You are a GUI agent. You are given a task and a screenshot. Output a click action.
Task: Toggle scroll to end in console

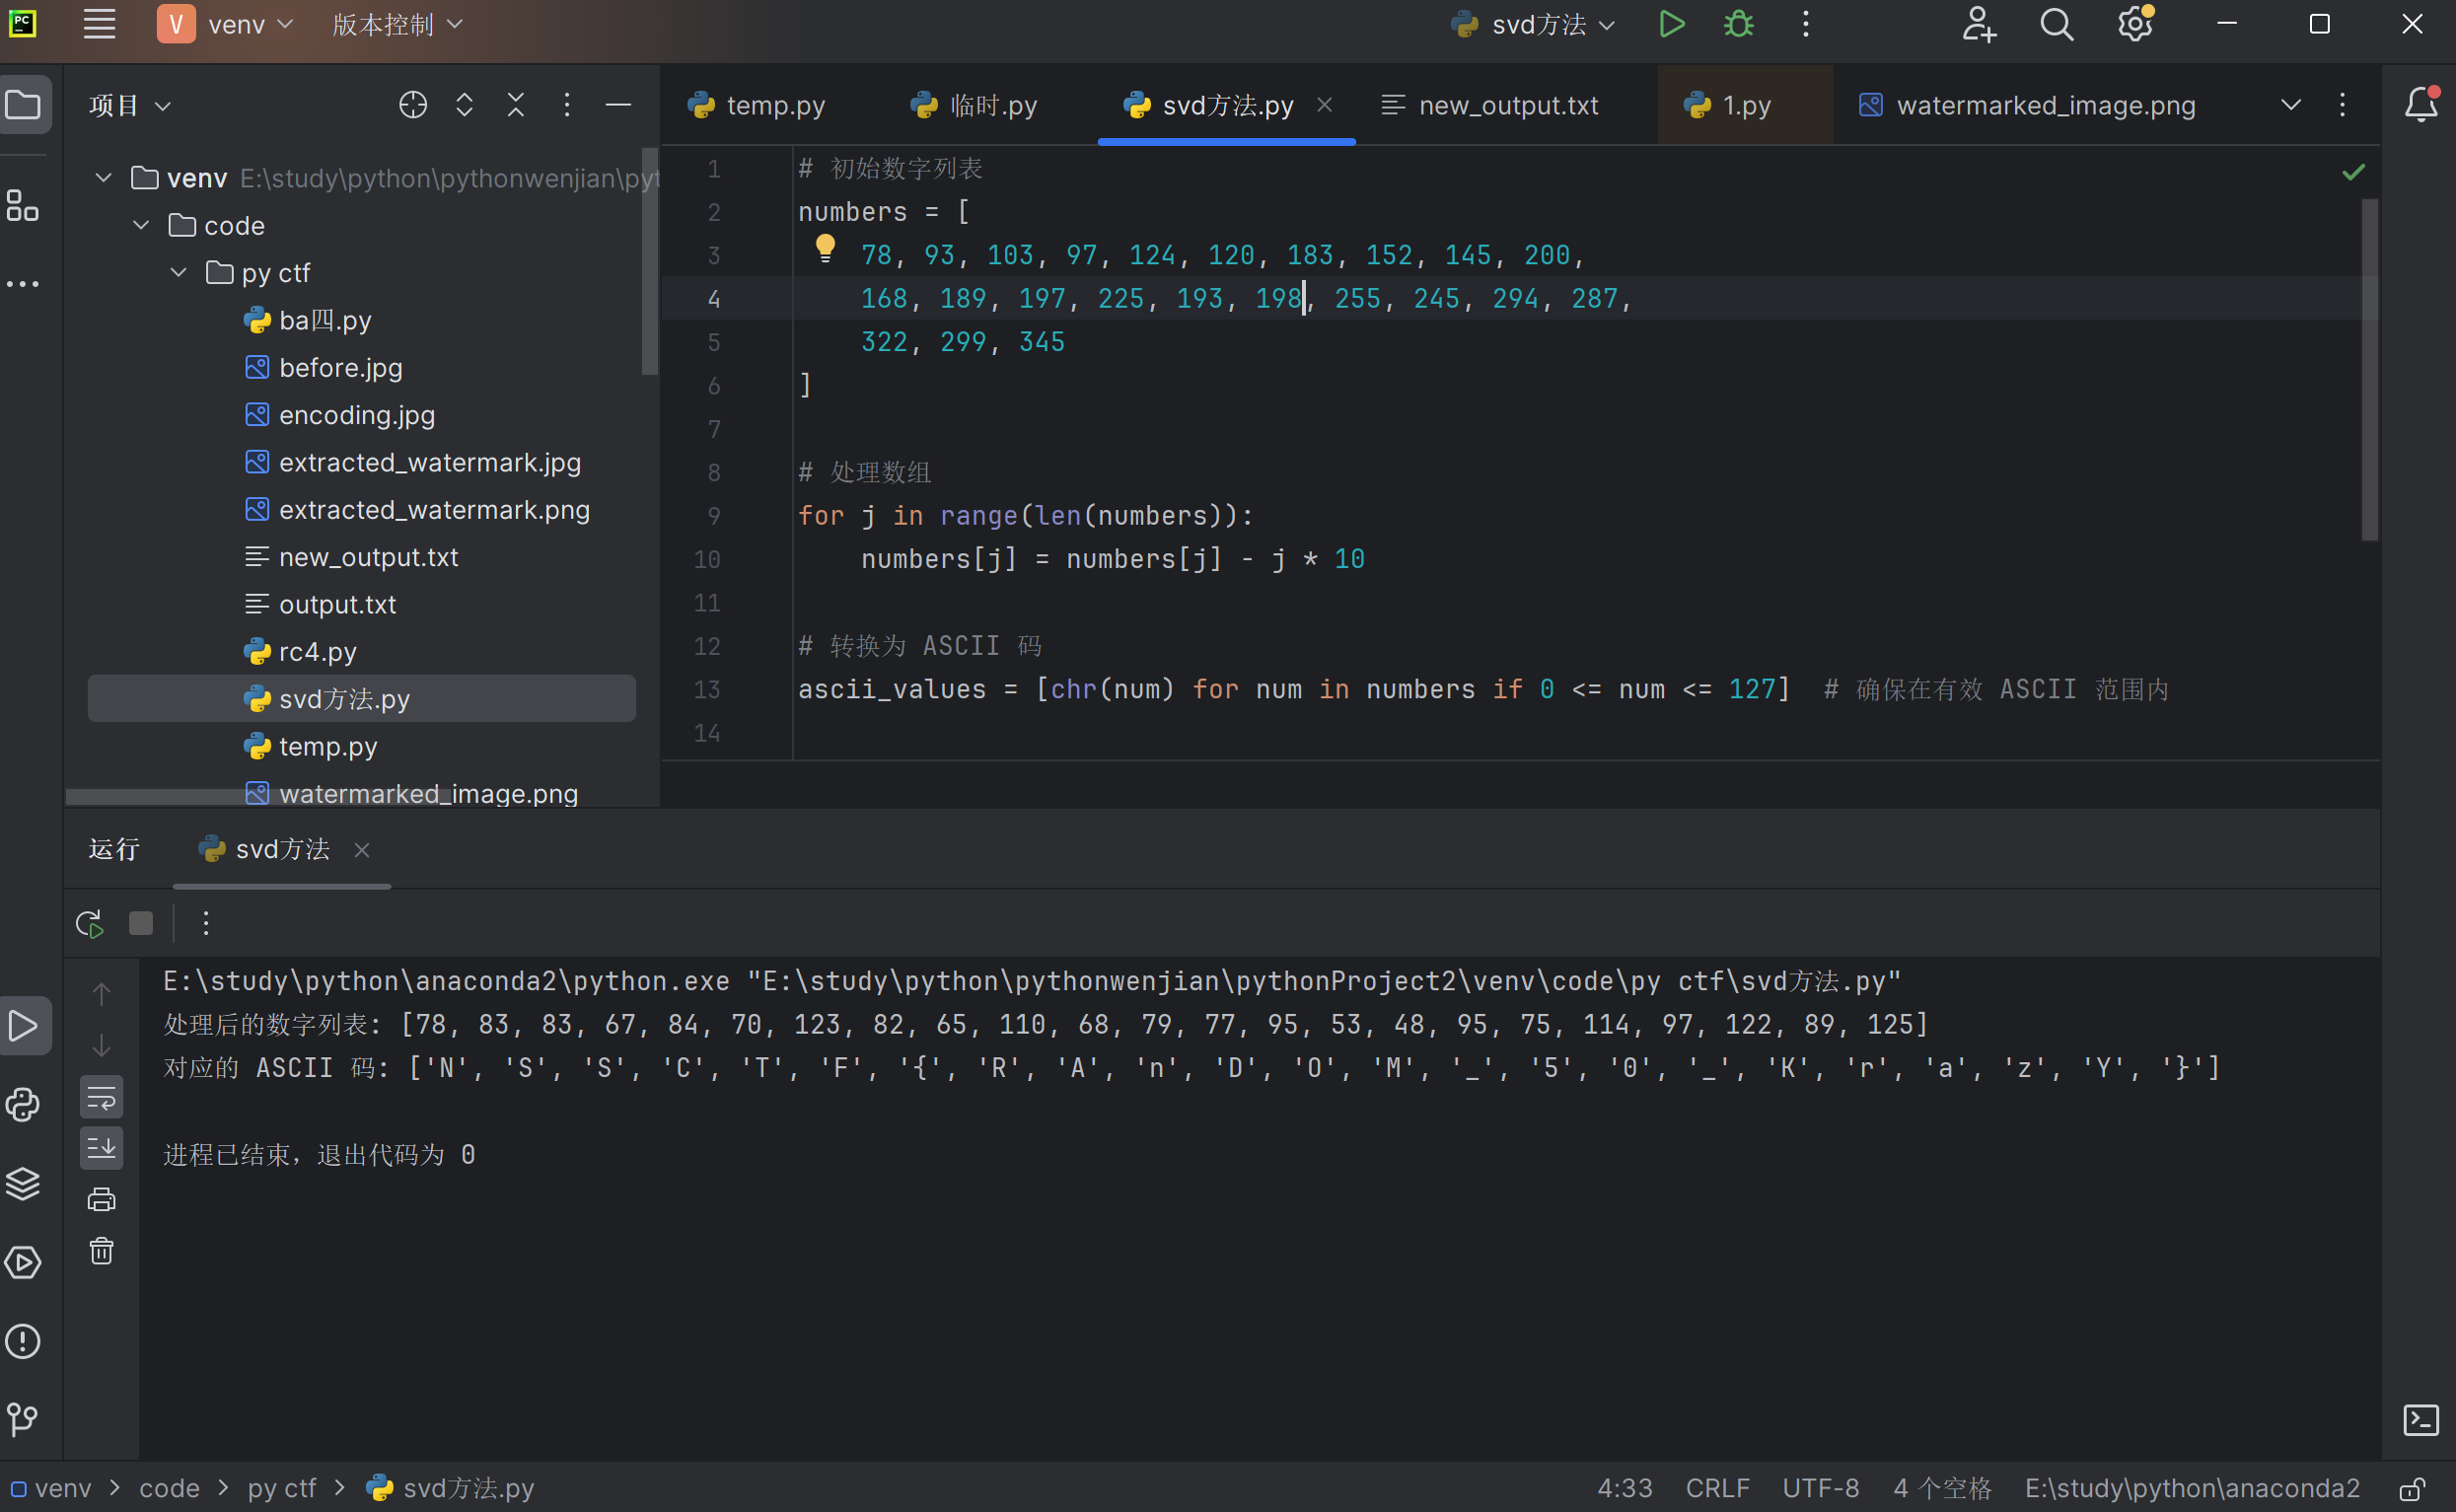101,1148
